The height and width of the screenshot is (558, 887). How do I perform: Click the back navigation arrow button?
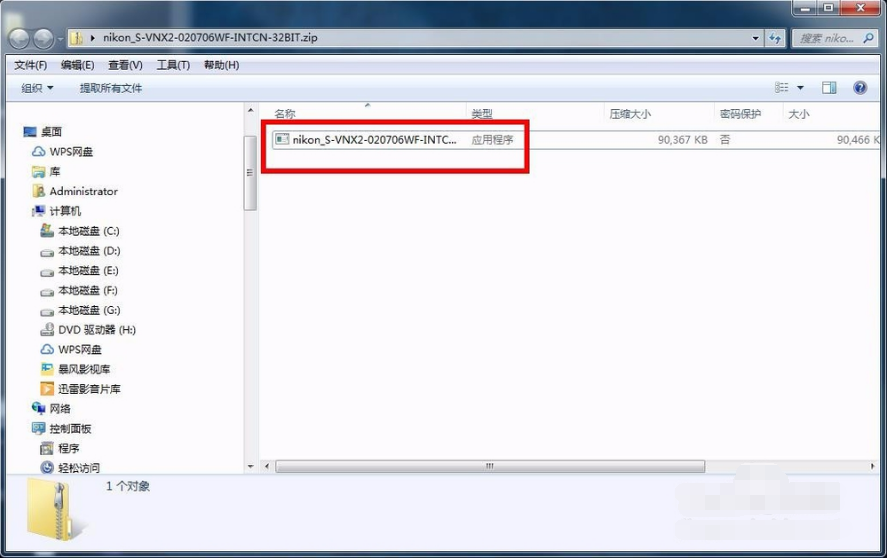[20, 38]
